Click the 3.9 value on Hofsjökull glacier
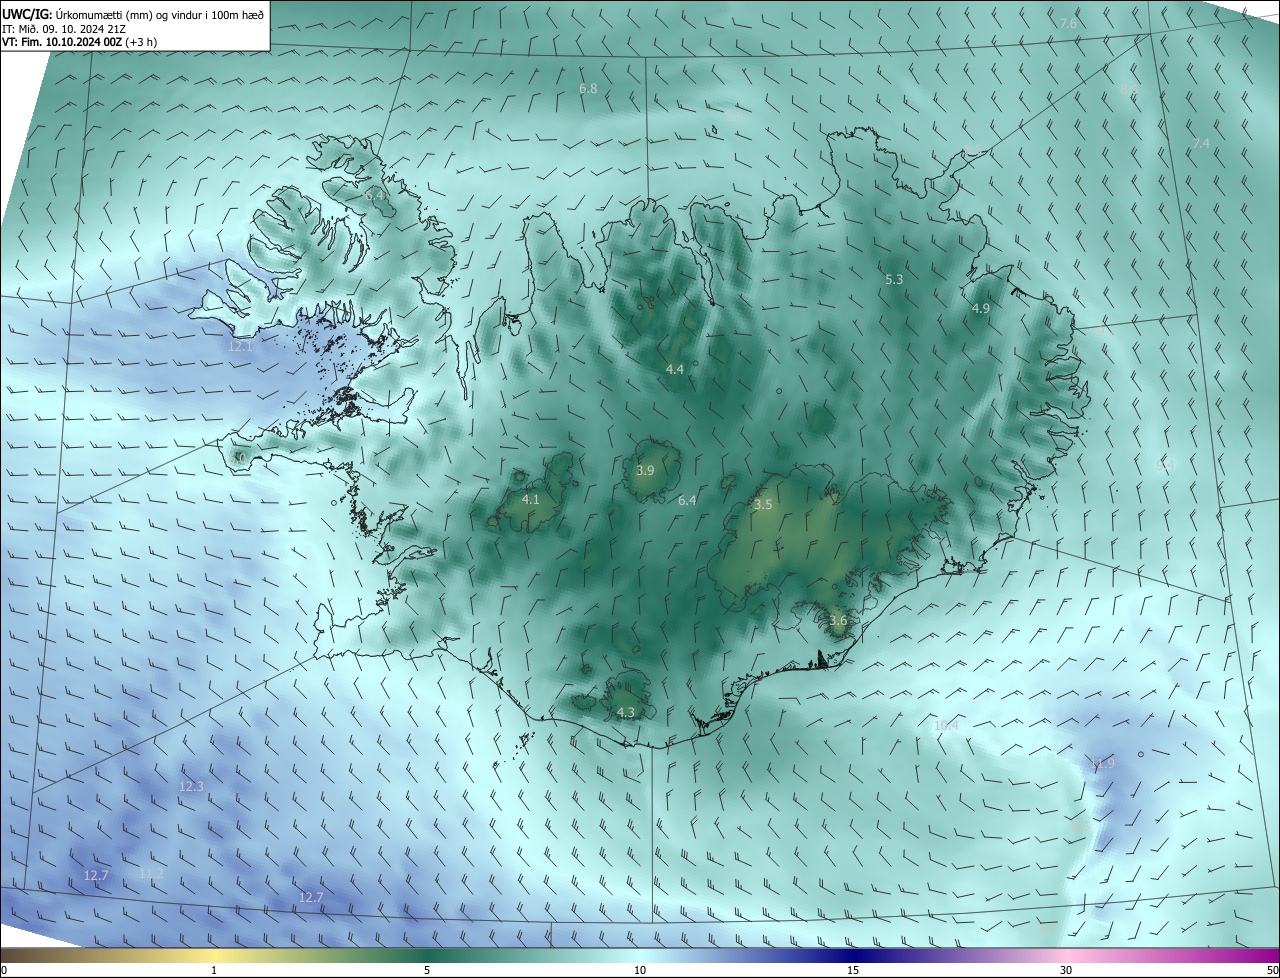Viewport: 1280px width, 978px height. (645, 471)
